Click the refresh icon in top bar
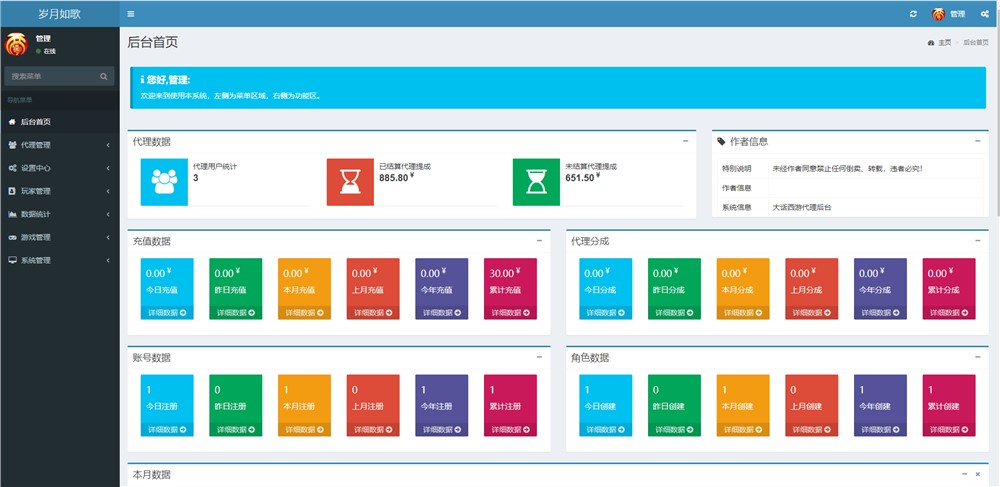Viewport: 1000px width, 487px height. coord(912,14)
